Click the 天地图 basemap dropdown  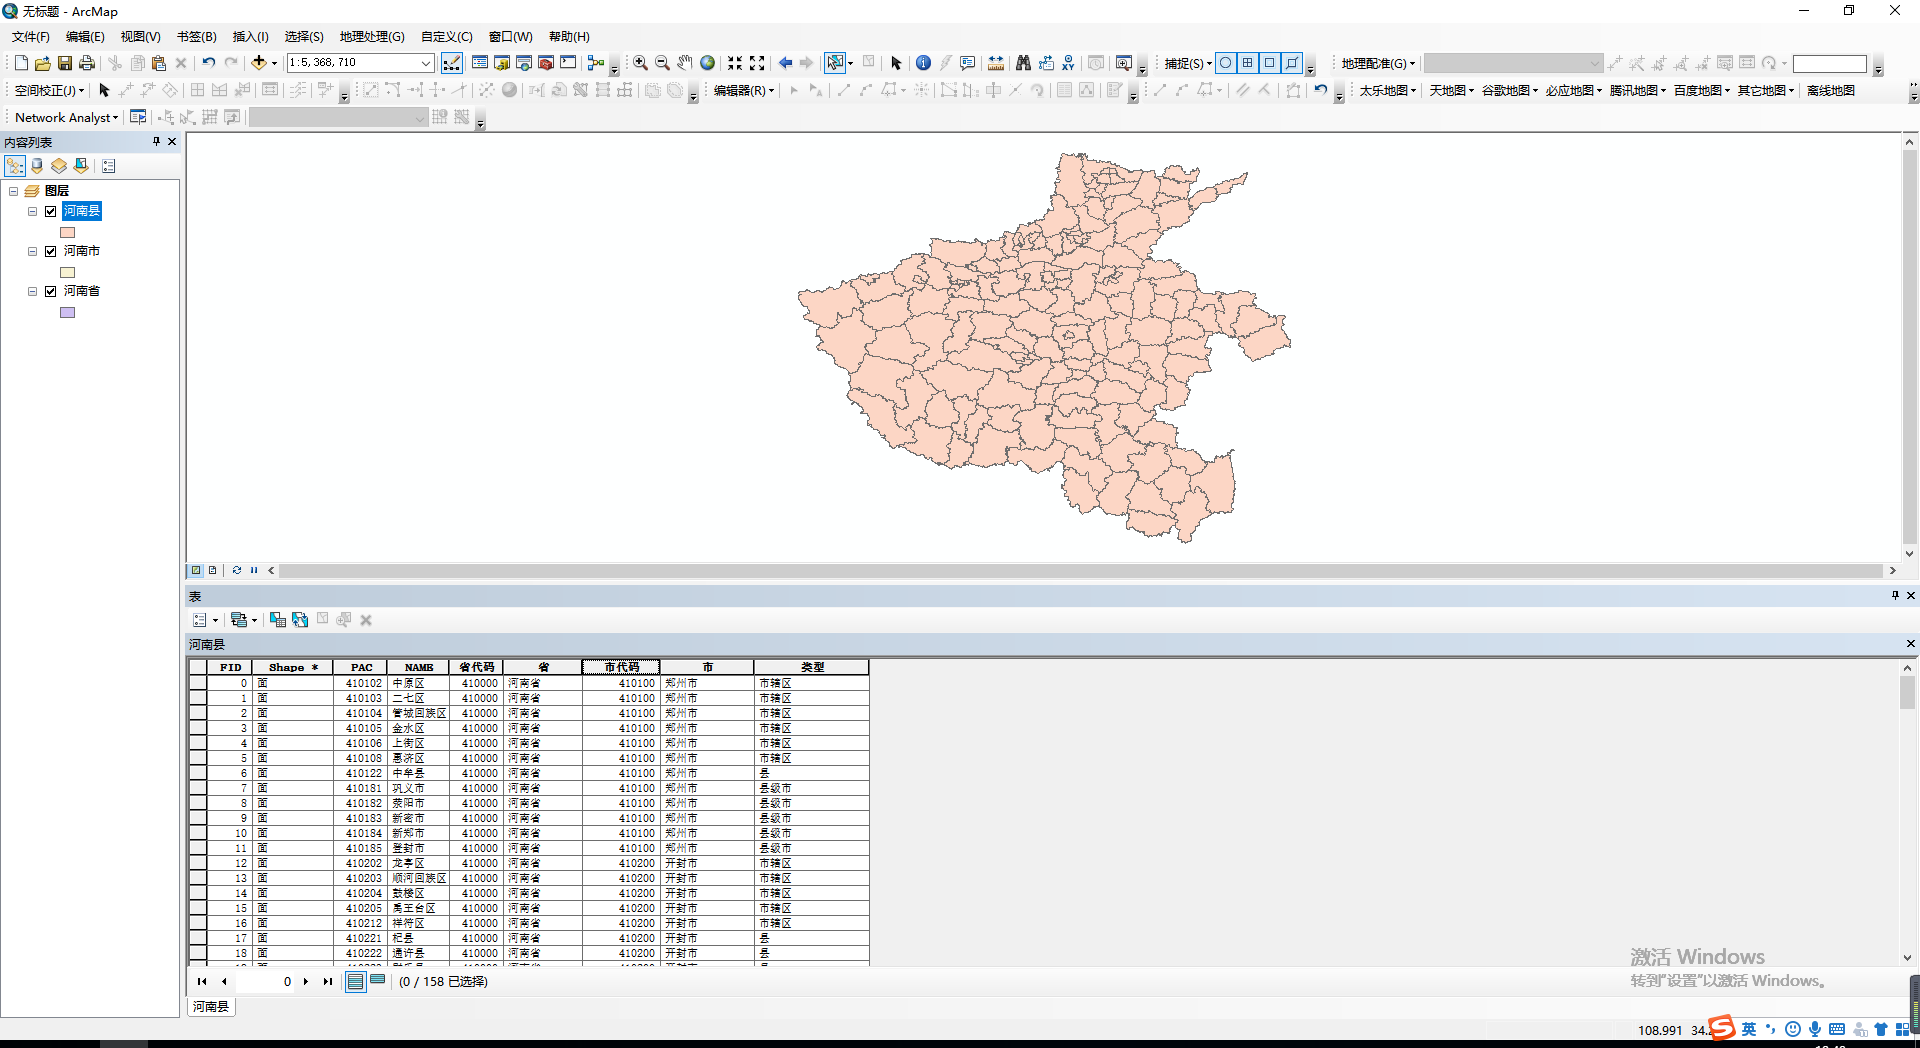point(1451,91)
